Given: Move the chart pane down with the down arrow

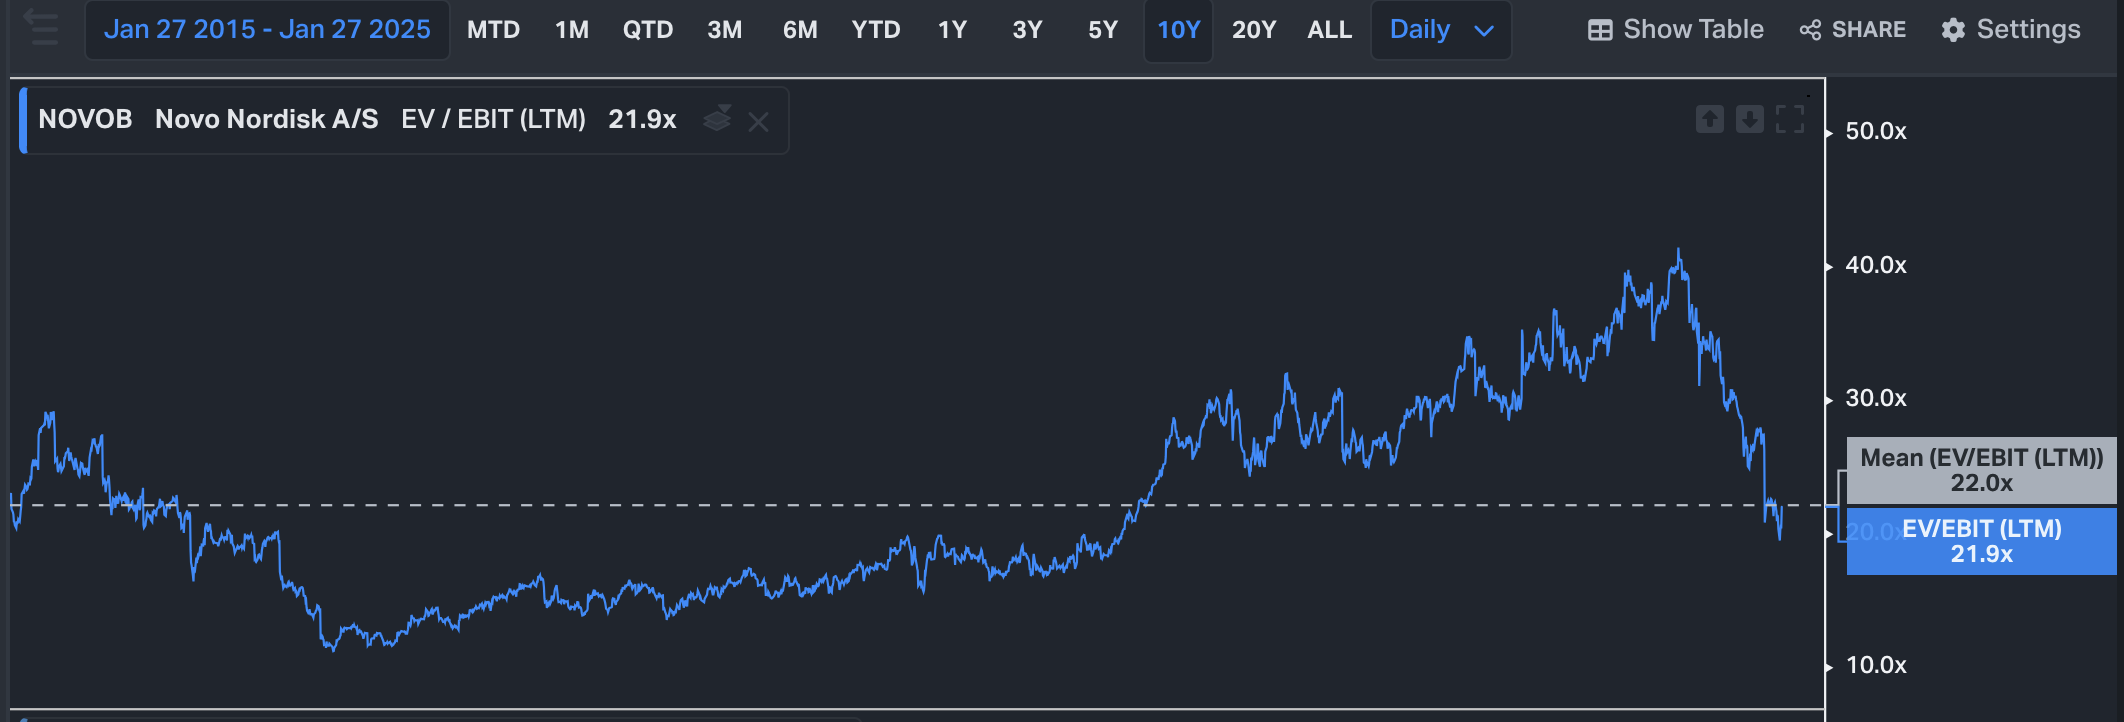Looking at the screenshot, I should pos(1749,120).
